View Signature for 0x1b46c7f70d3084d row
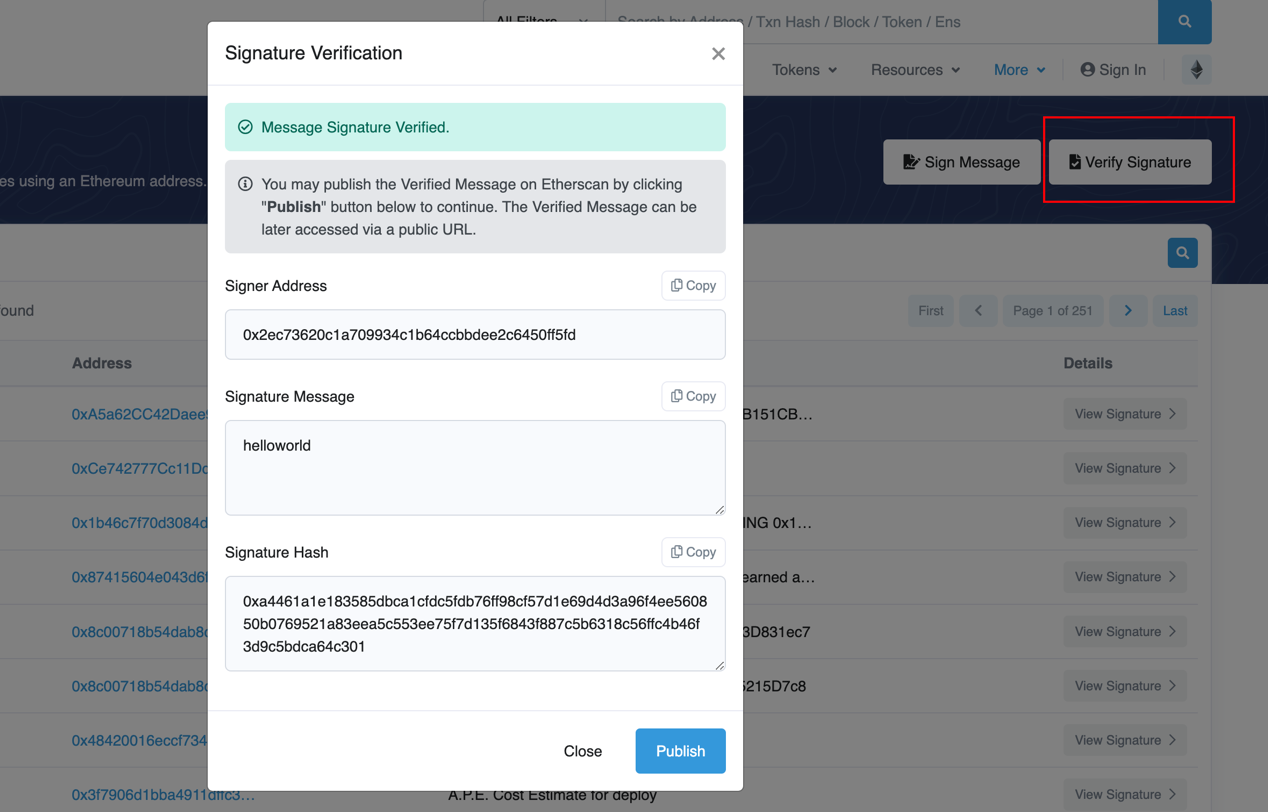Image resolution: width=1268 pixels, height=812 pixels. 1125,523
